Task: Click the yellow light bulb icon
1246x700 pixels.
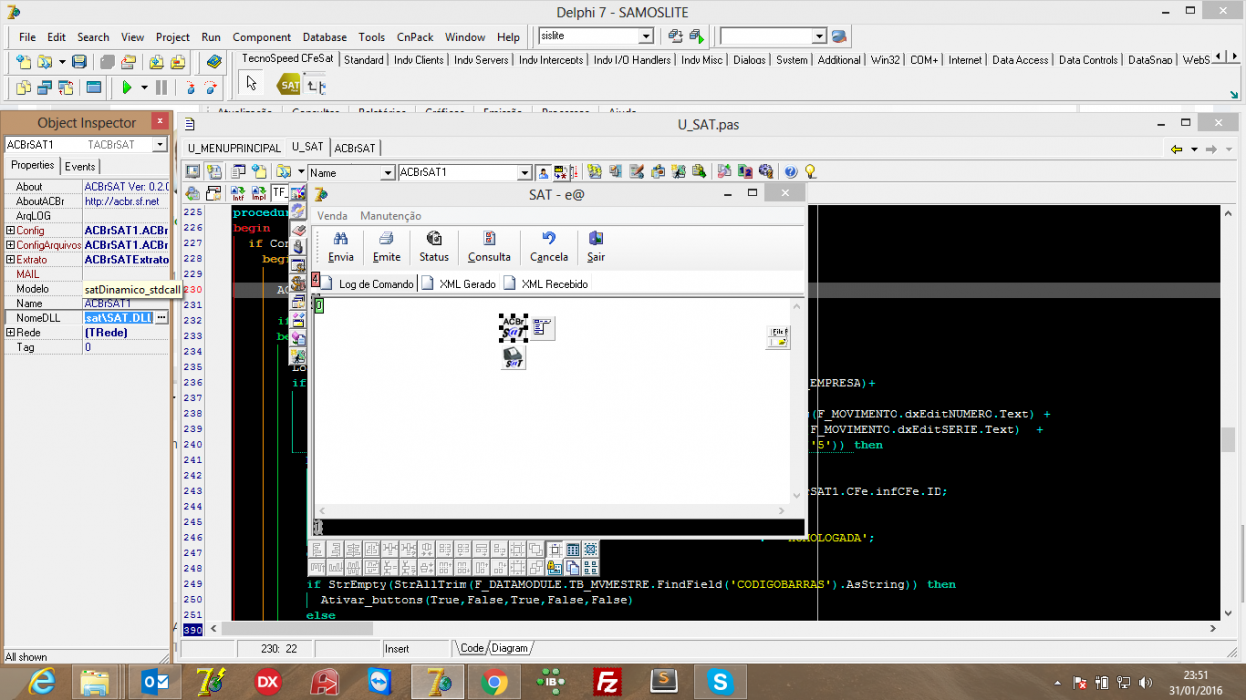Action: [x=811, y=172]
